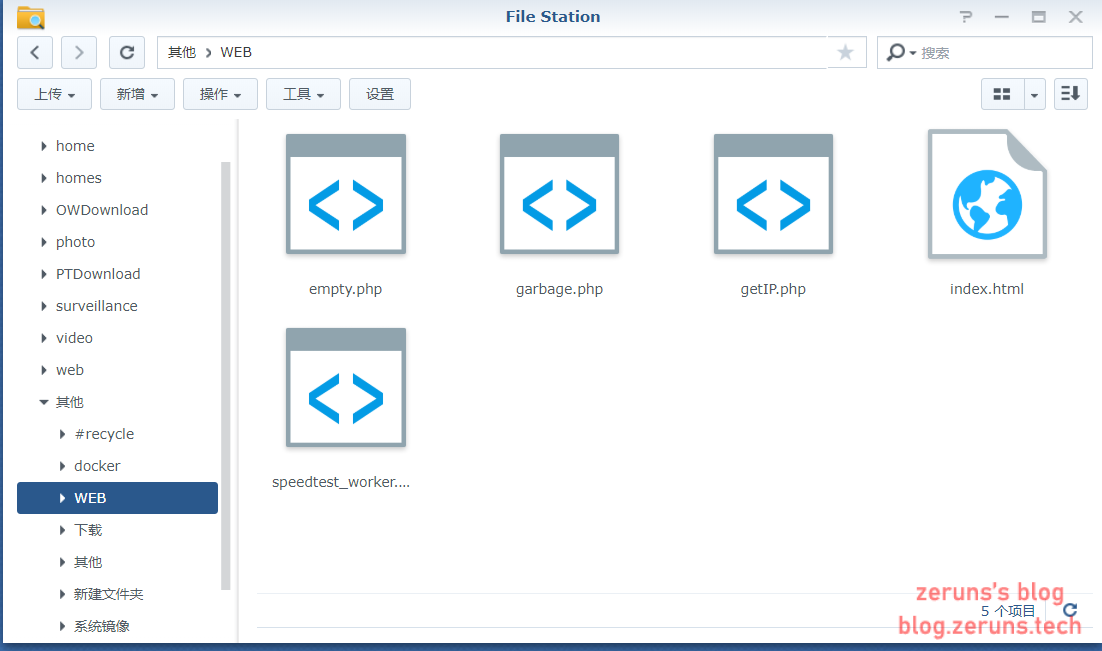Click the speedtest_worker.... file name

coord(341,482)
